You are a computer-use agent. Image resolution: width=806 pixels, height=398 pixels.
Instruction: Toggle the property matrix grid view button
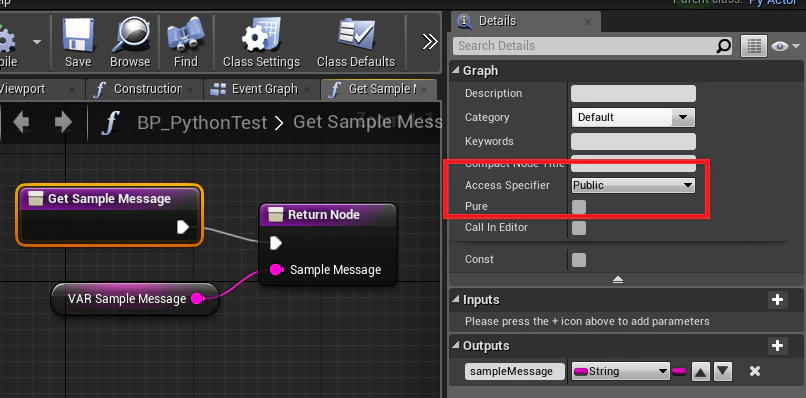[x=754, y=46]
